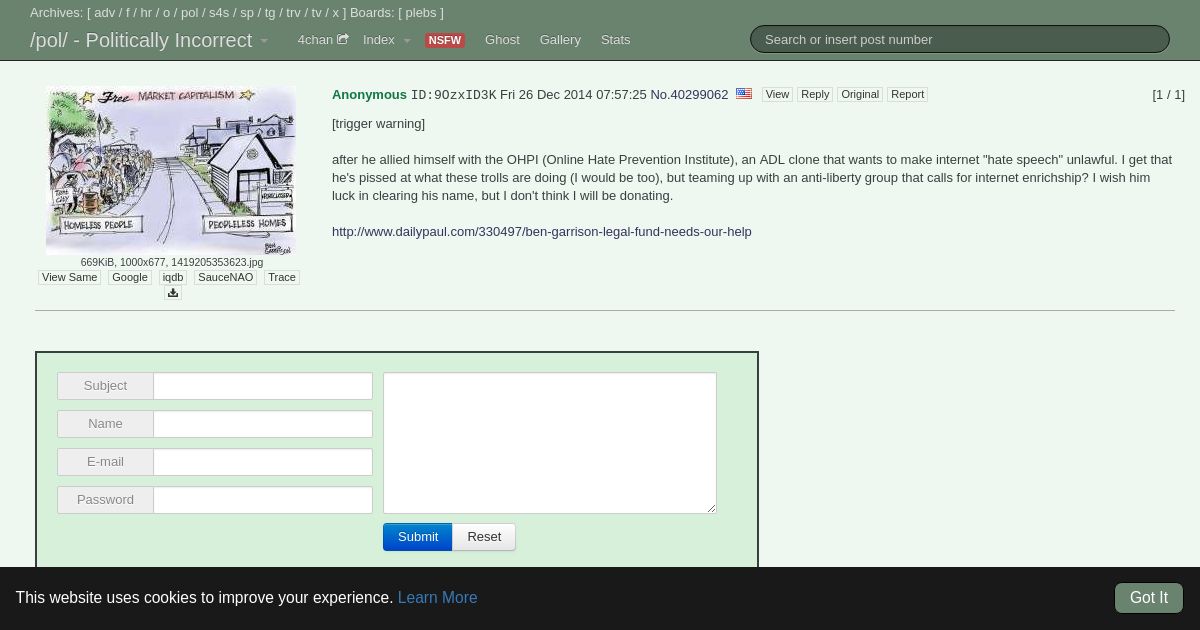Dismiss cookie notice with Got It
Image resolution: width=1200 pixels, height=630 pixels.
(x=1149, y=598)
